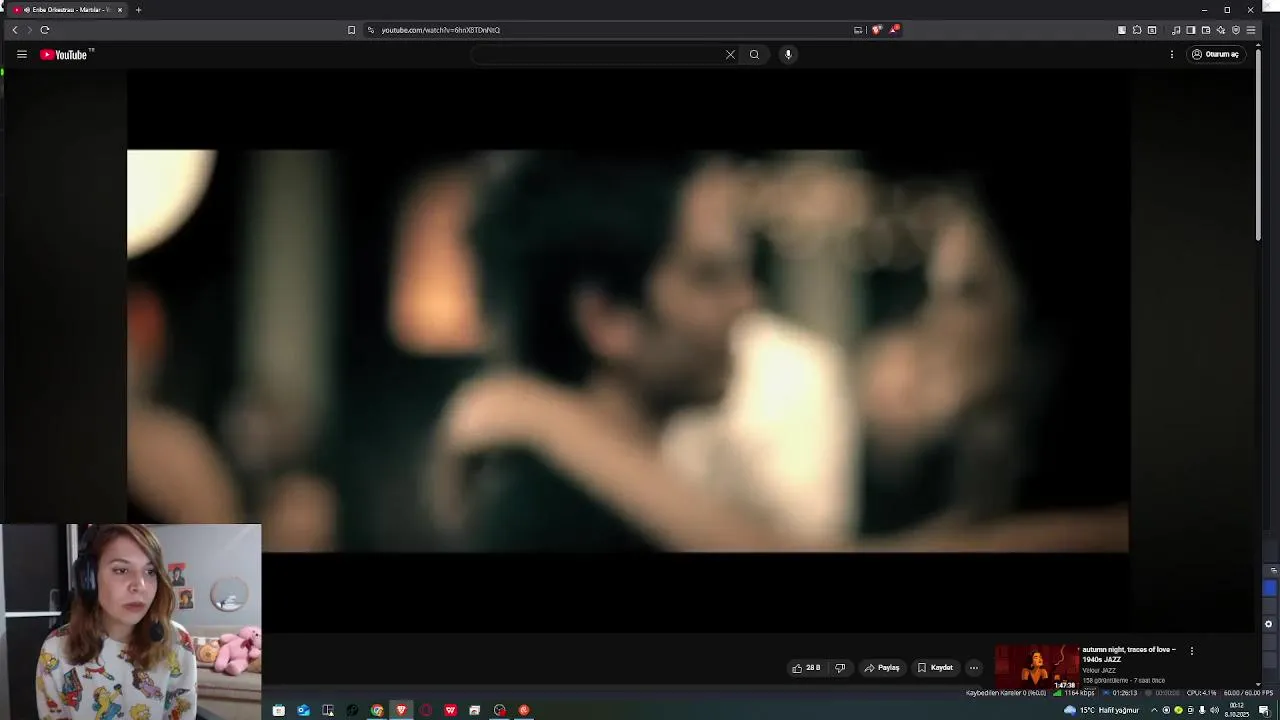Viewport: 1280px width, 720px height.
Task: Open the browser extensions puzzle icon
Action: click(1137, 30)
